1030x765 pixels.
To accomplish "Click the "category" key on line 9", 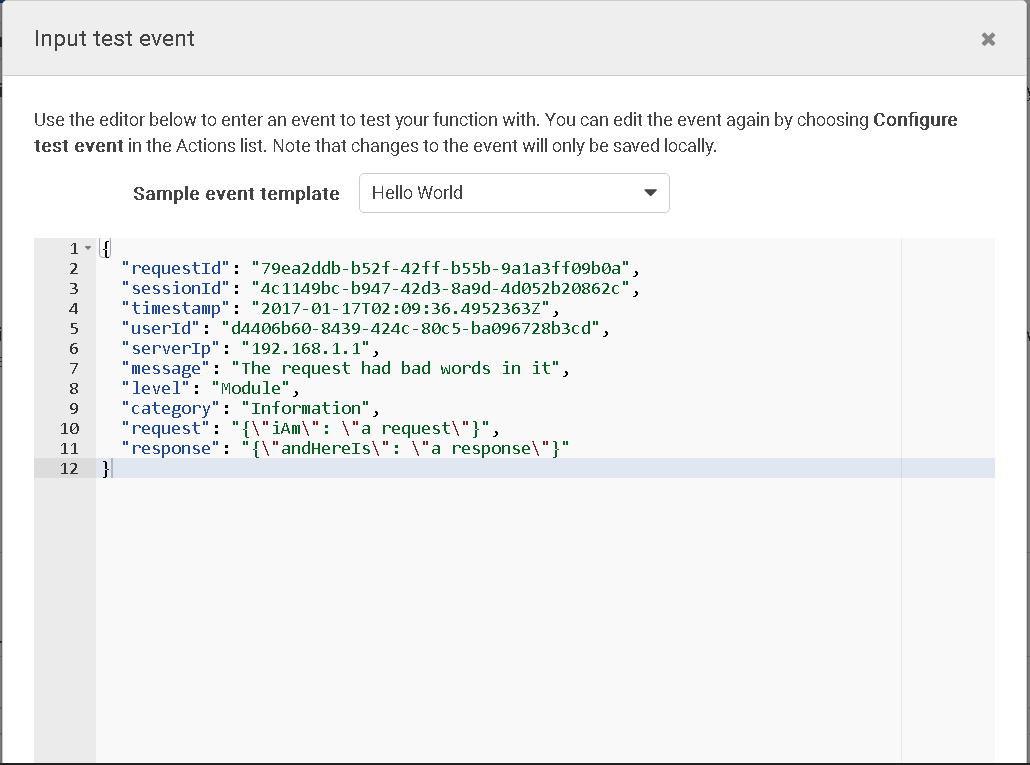I will pyautogui.click(x=171, y=408).
